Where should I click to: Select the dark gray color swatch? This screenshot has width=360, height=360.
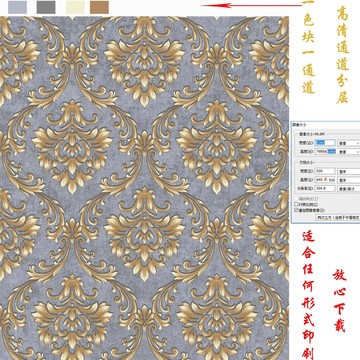coord(46,7)
